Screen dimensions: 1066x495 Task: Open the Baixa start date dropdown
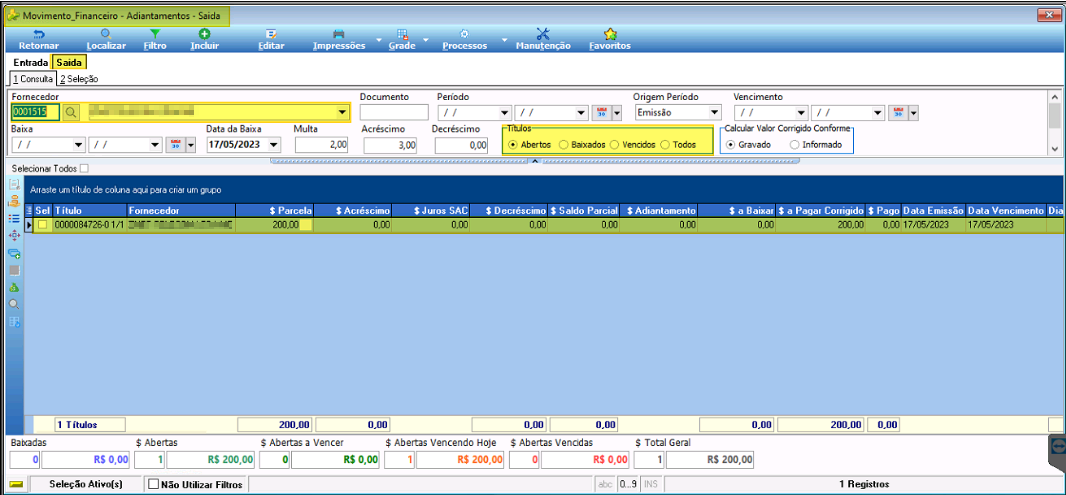coord(78,145)
